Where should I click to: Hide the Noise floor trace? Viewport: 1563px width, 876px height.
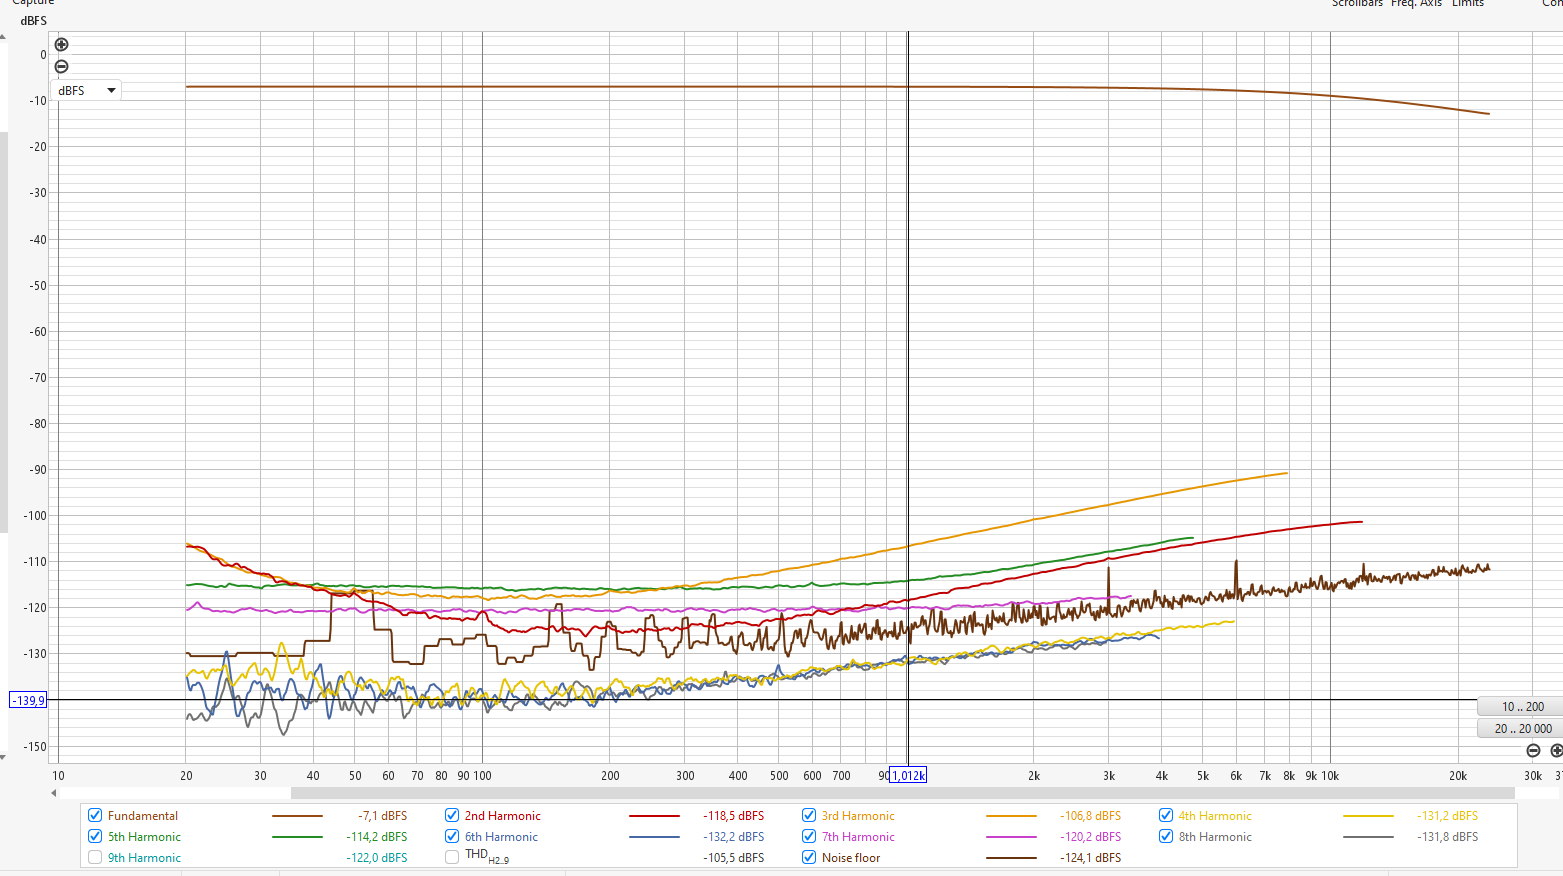pos(809,857)
